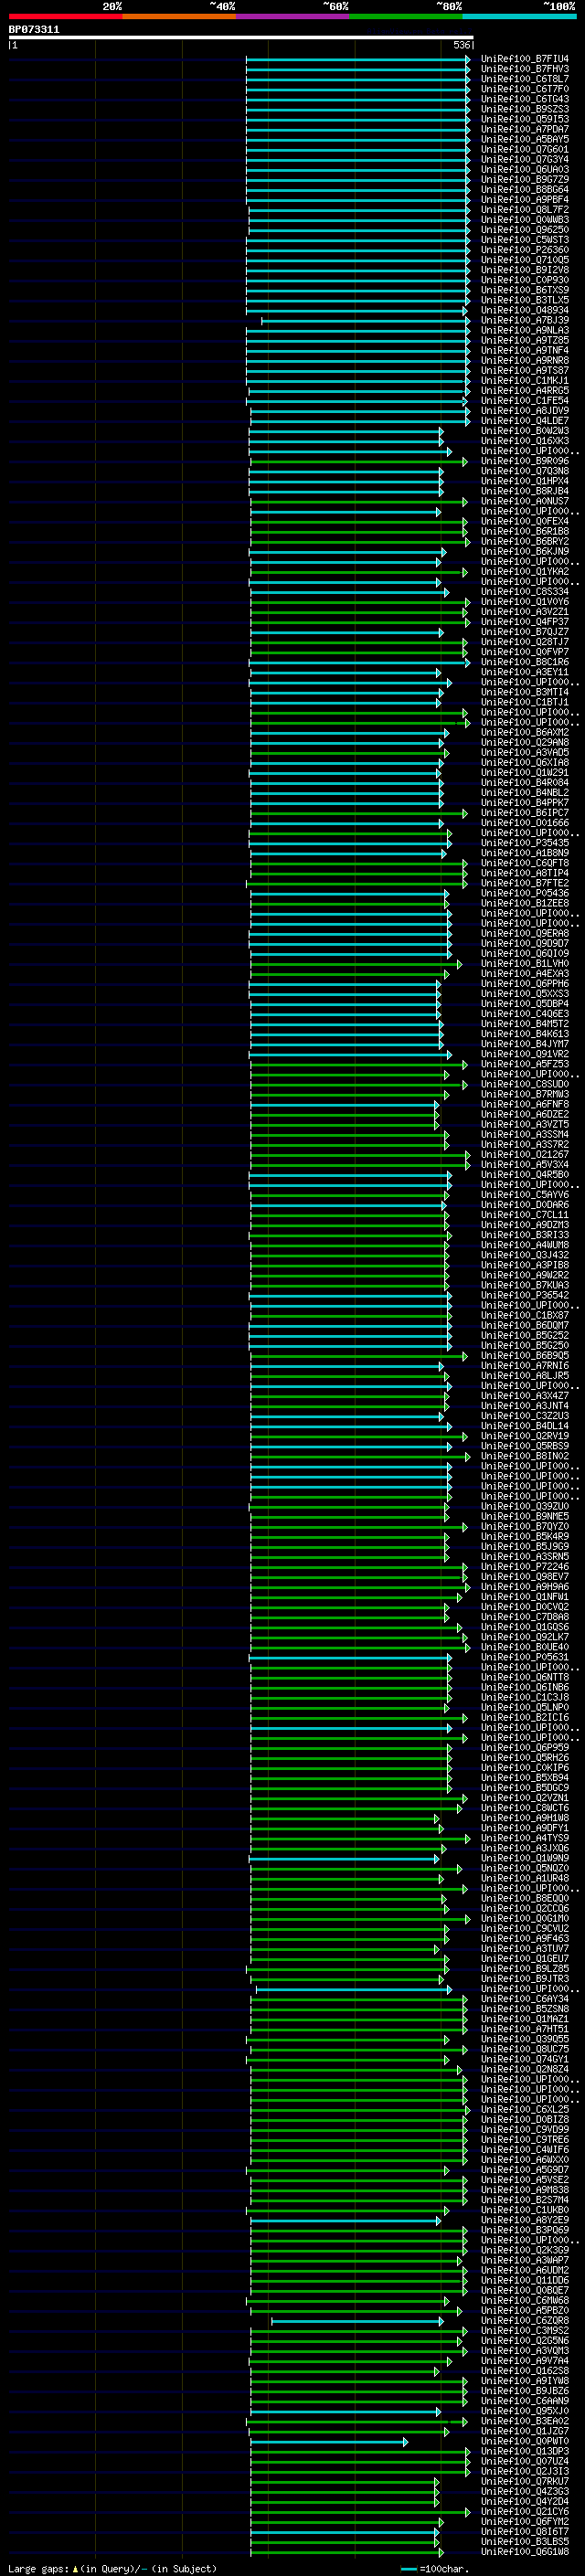Screen dimensions: 585x2576
Task: Select hit UniRef100_D0DAR6
Action: [x=524, y=1205]
